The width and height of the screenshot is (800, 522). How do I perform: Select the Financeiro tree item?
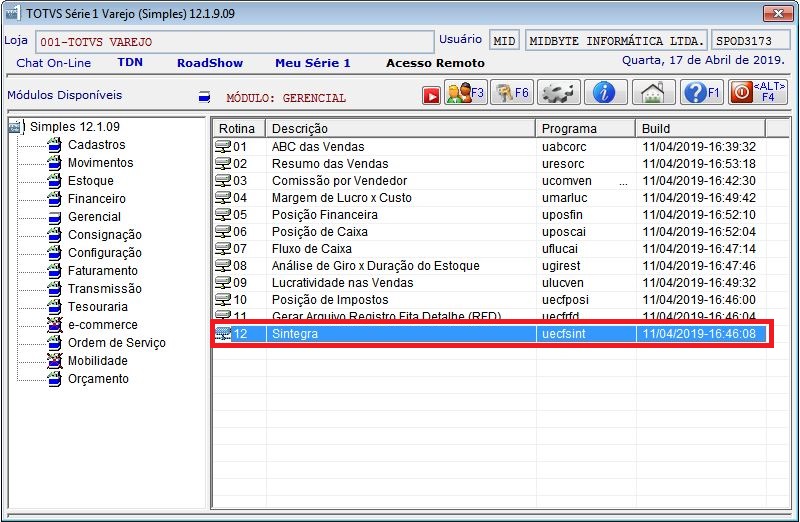click(96, 198)
